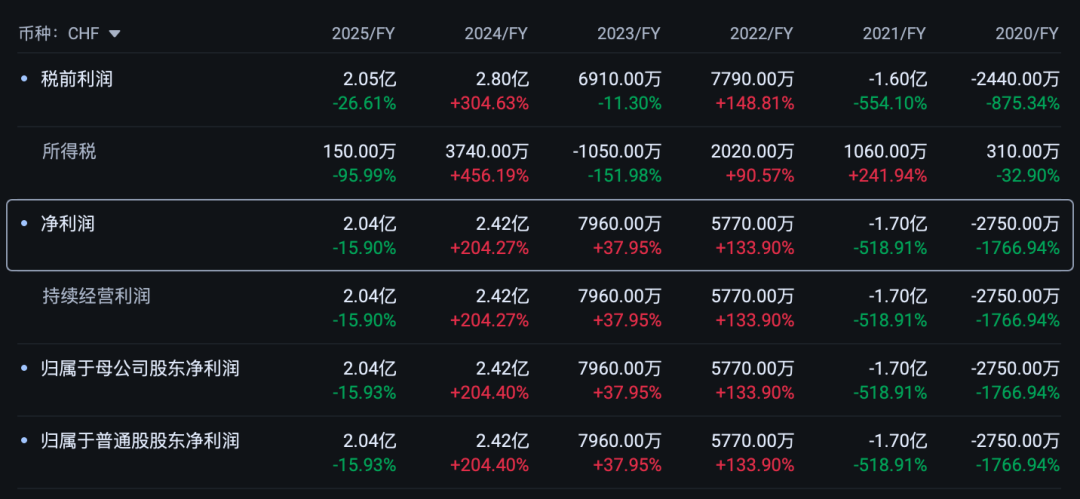Choose the 2023/FY column header
1080x499 pixels.
point(629,34)
